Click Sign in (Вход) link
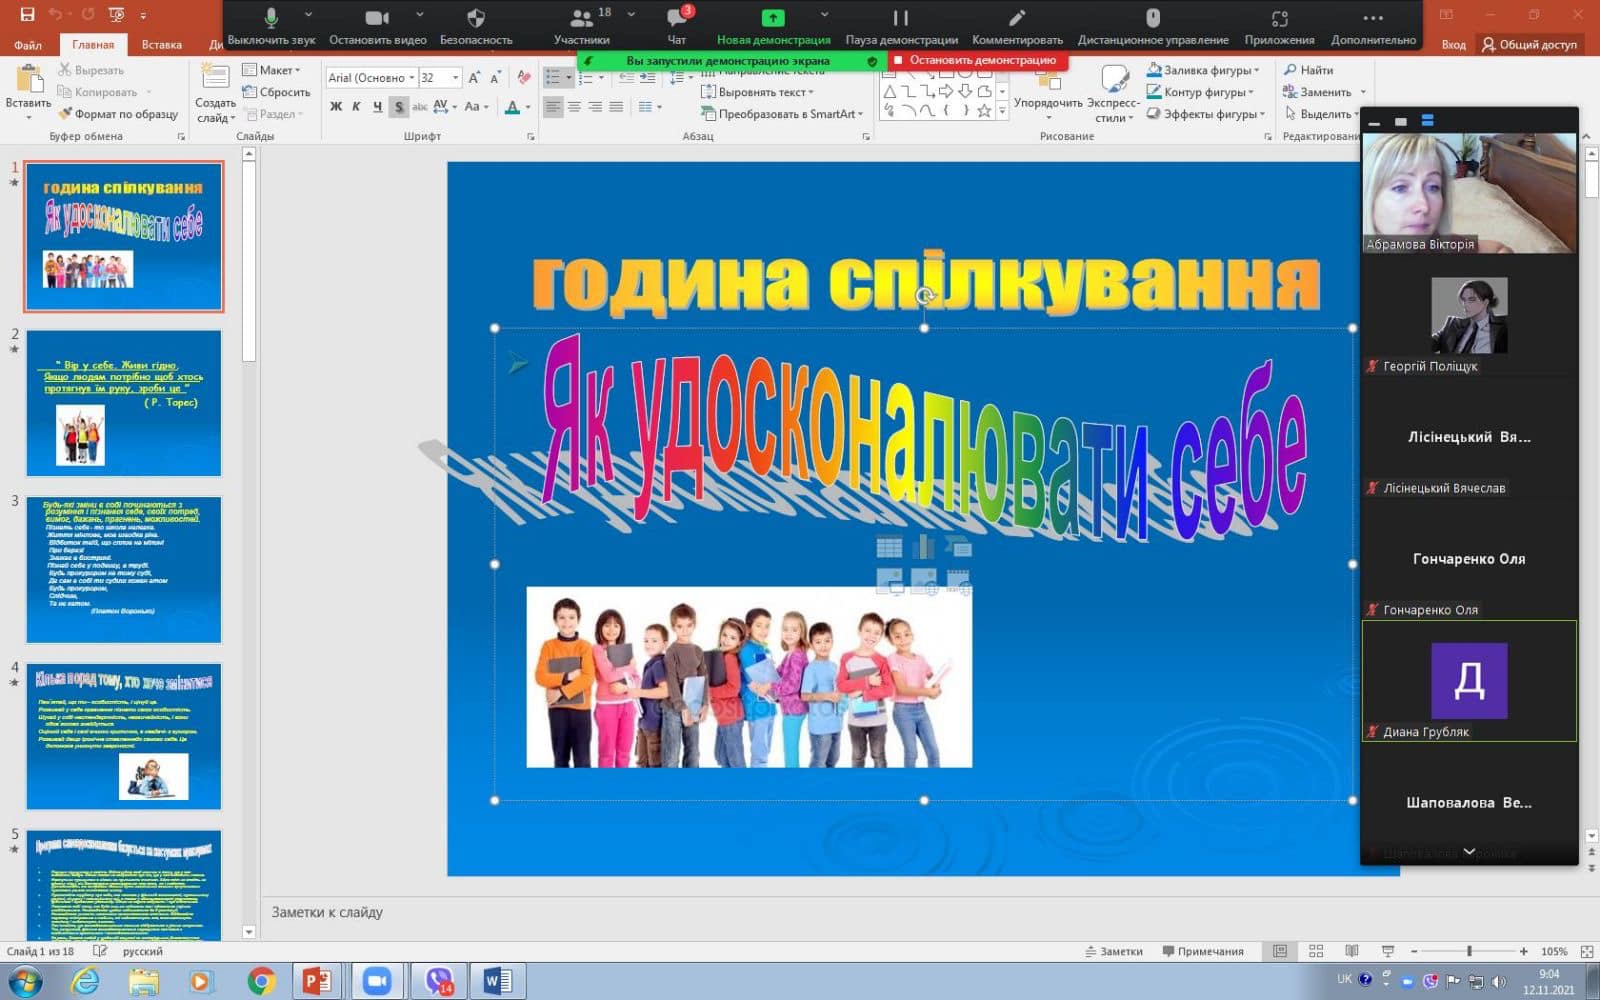 pos(1453,44)
